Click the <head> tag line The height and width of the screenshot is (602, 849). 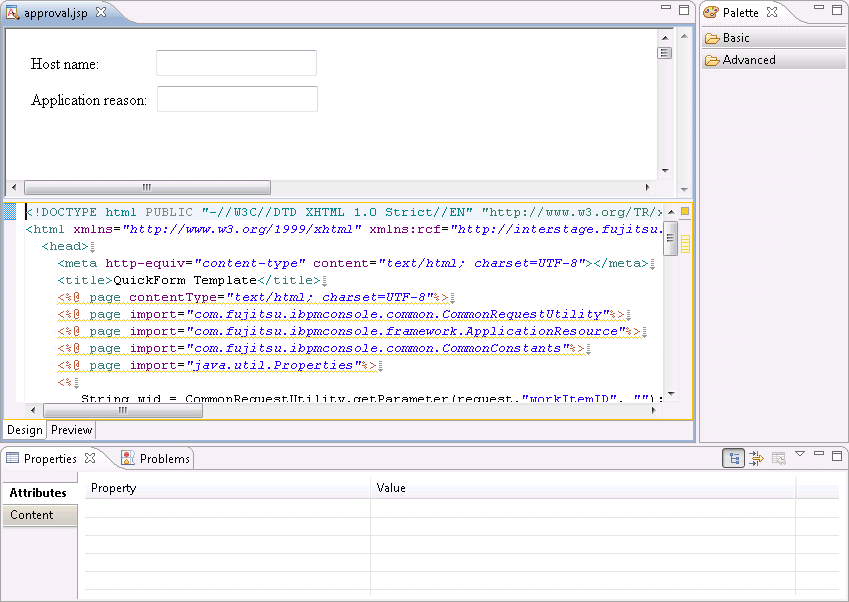[65, 246]
